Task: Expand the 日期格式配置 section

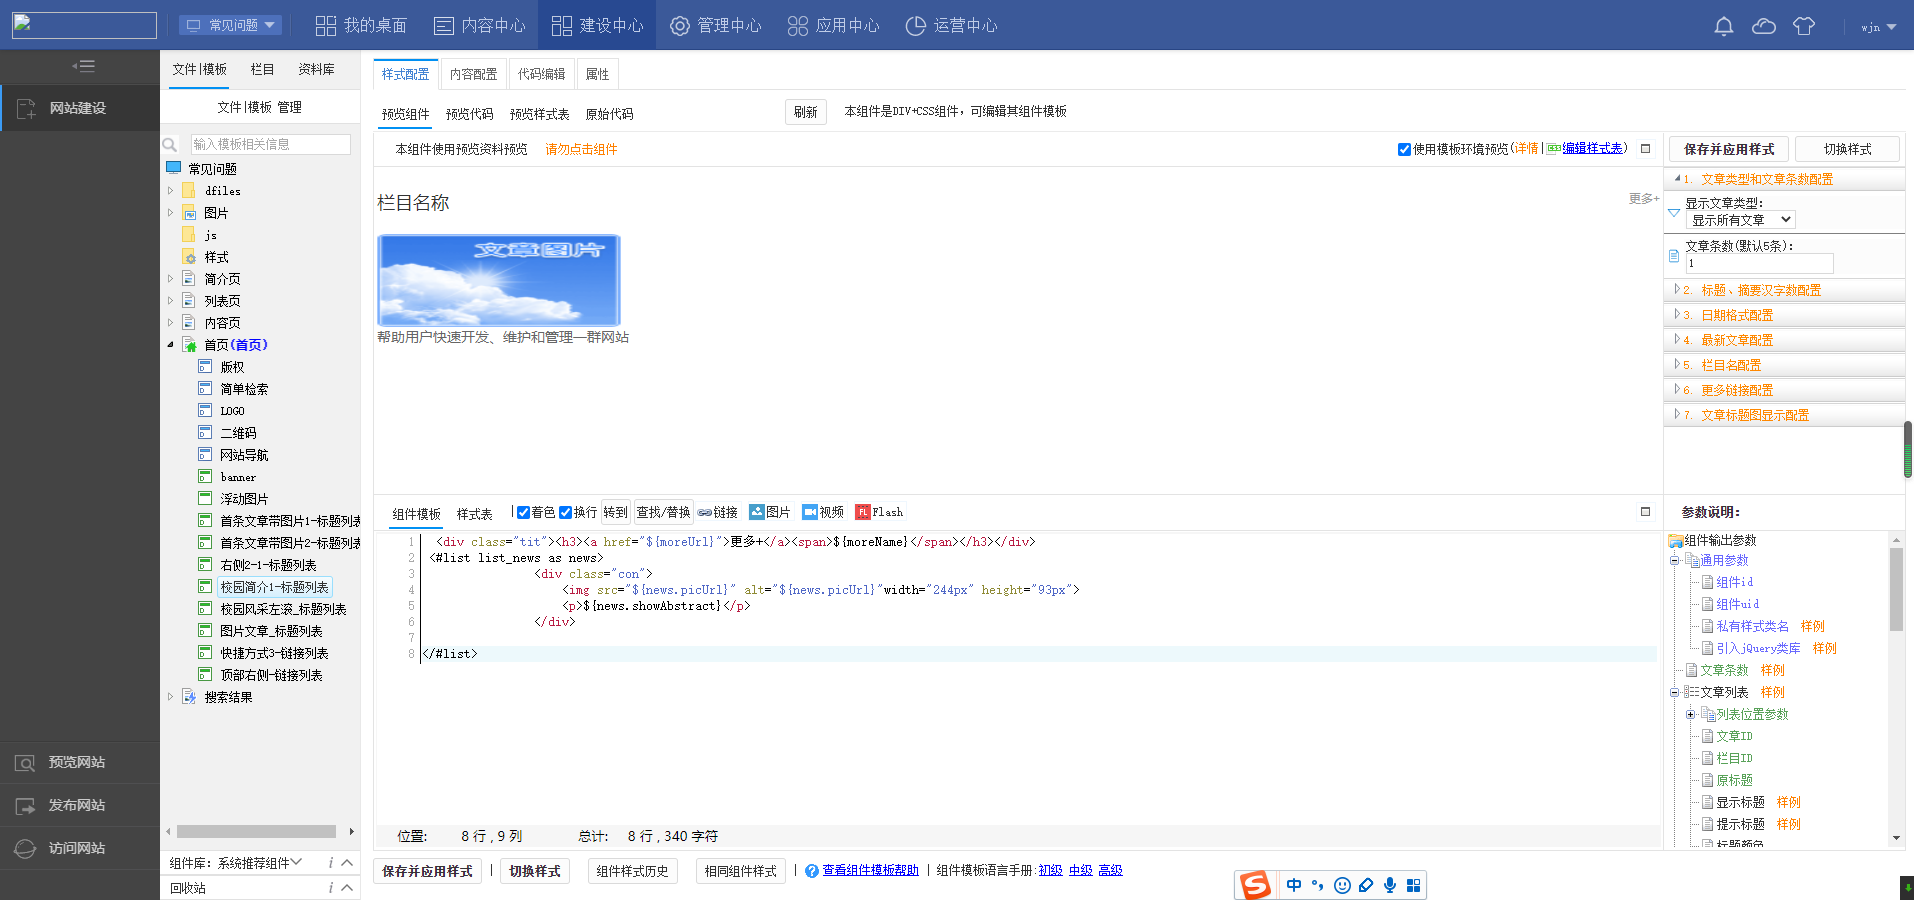Action: [1736, 315]
